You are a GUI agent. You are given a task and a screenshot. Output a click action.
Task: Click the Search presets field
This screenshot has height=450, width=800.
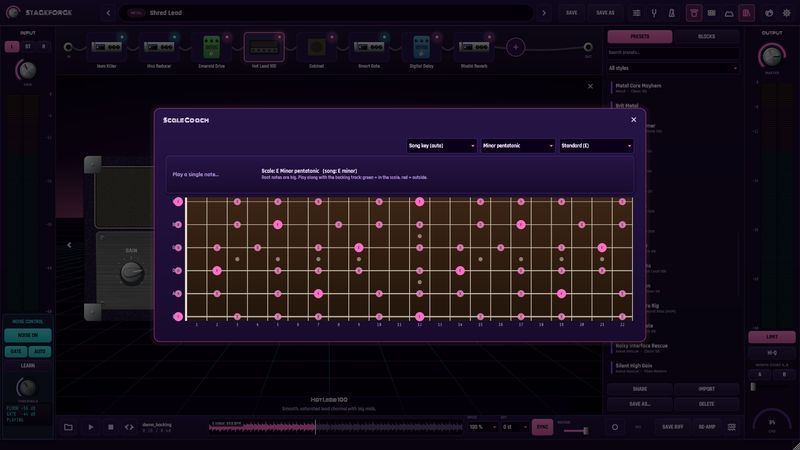(673, 53)
